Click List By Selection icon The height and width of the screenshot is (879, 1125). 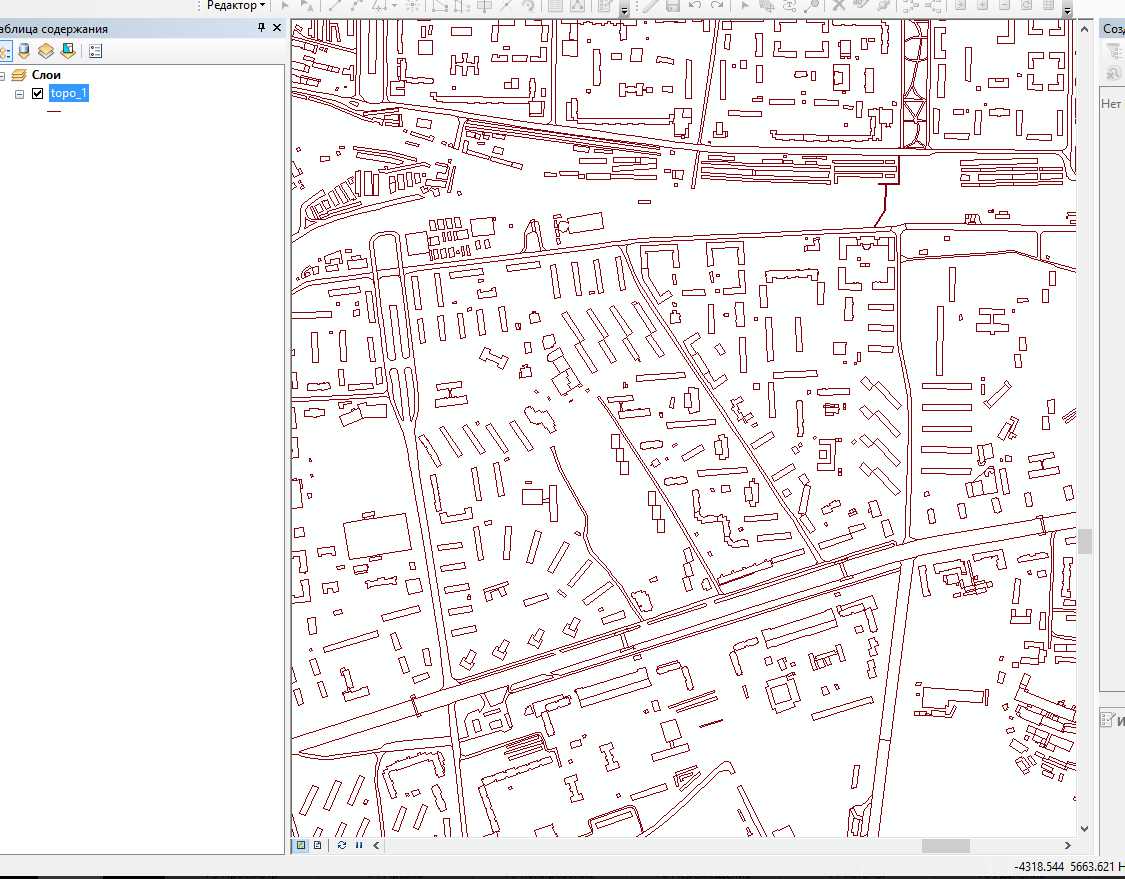tap(68, 51)
